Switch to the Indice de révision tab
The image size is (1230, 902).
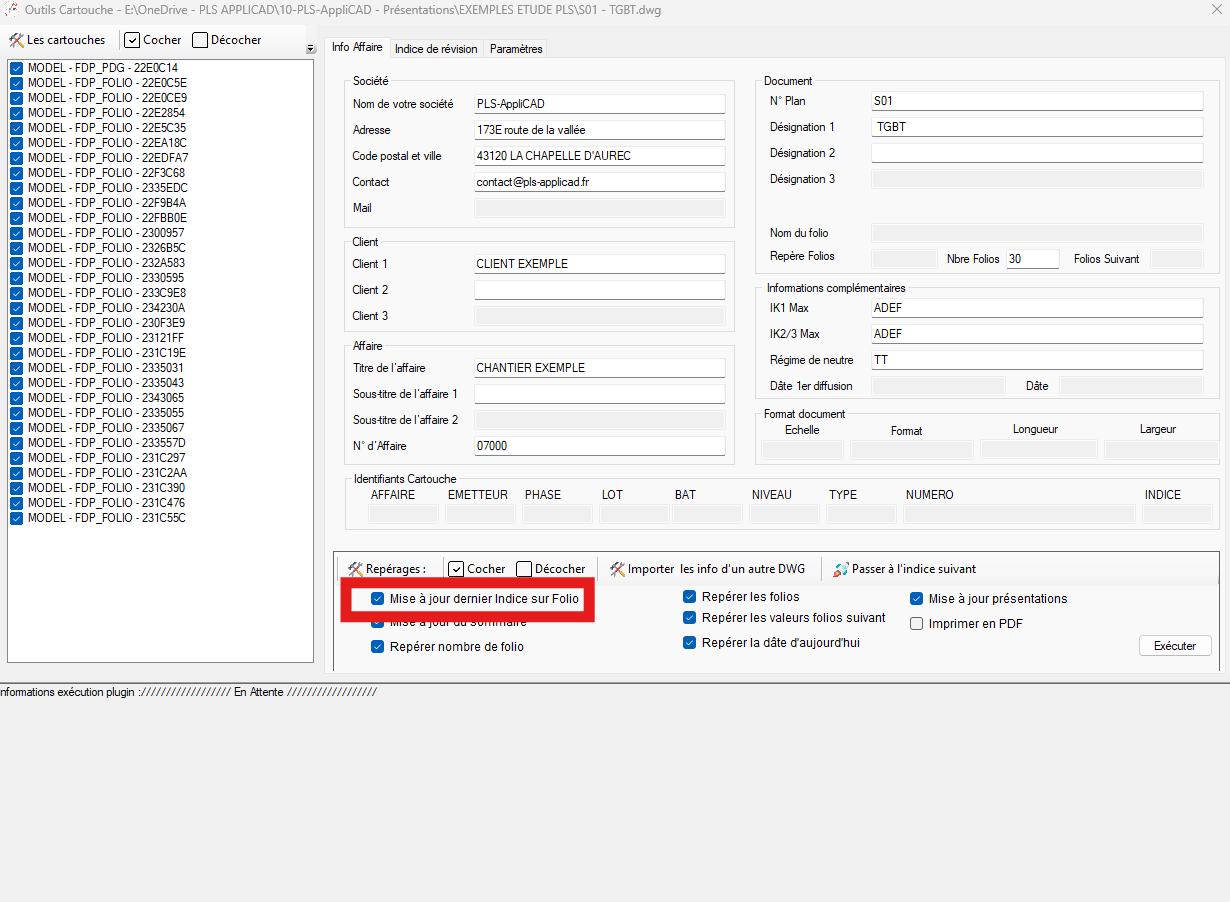436,48
